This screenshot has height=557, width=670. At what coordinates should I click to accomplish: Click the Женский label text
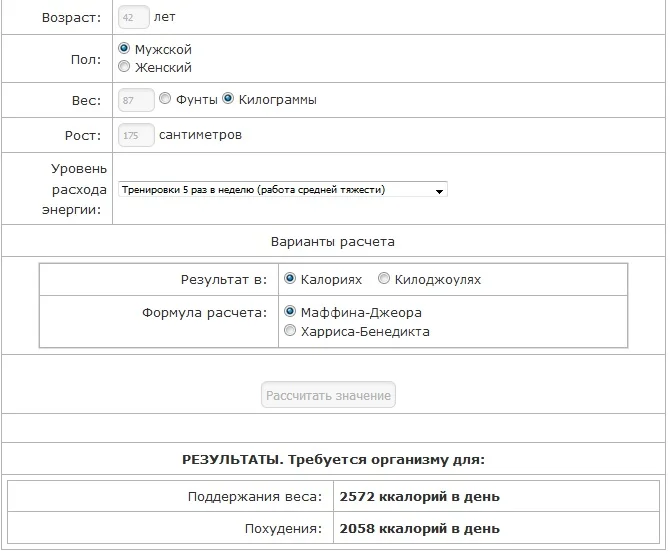pos(163,68)
